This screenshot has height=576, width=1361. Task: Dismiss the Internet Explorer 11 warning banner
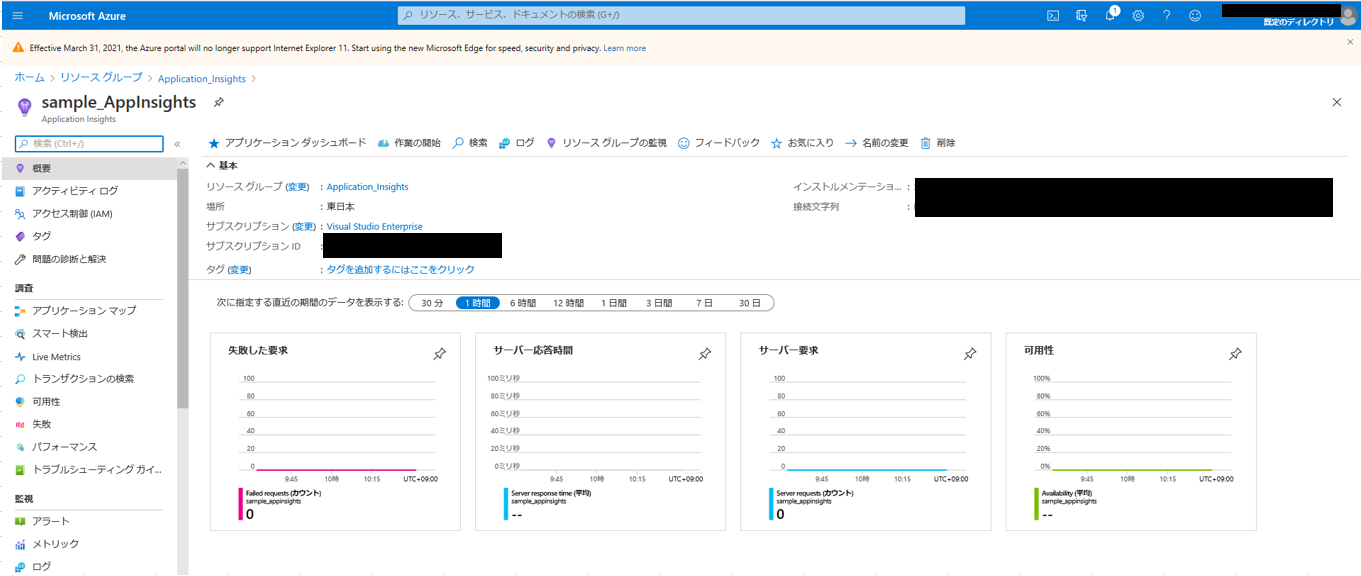click(1350, 43)
